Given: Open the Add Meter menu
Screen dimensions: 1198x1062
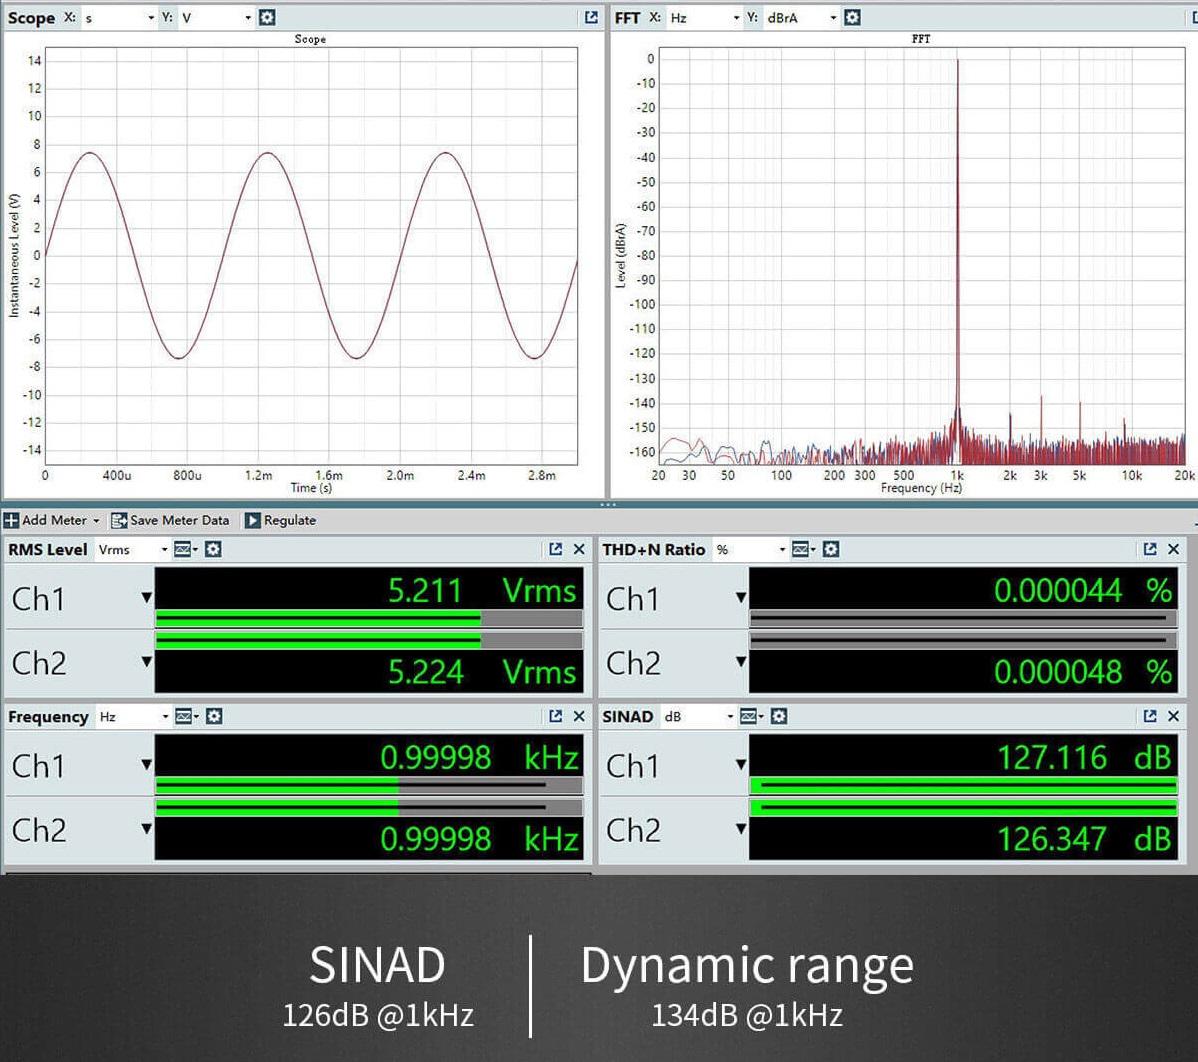Looking at the screenshot, I should (x=52, y=520).
